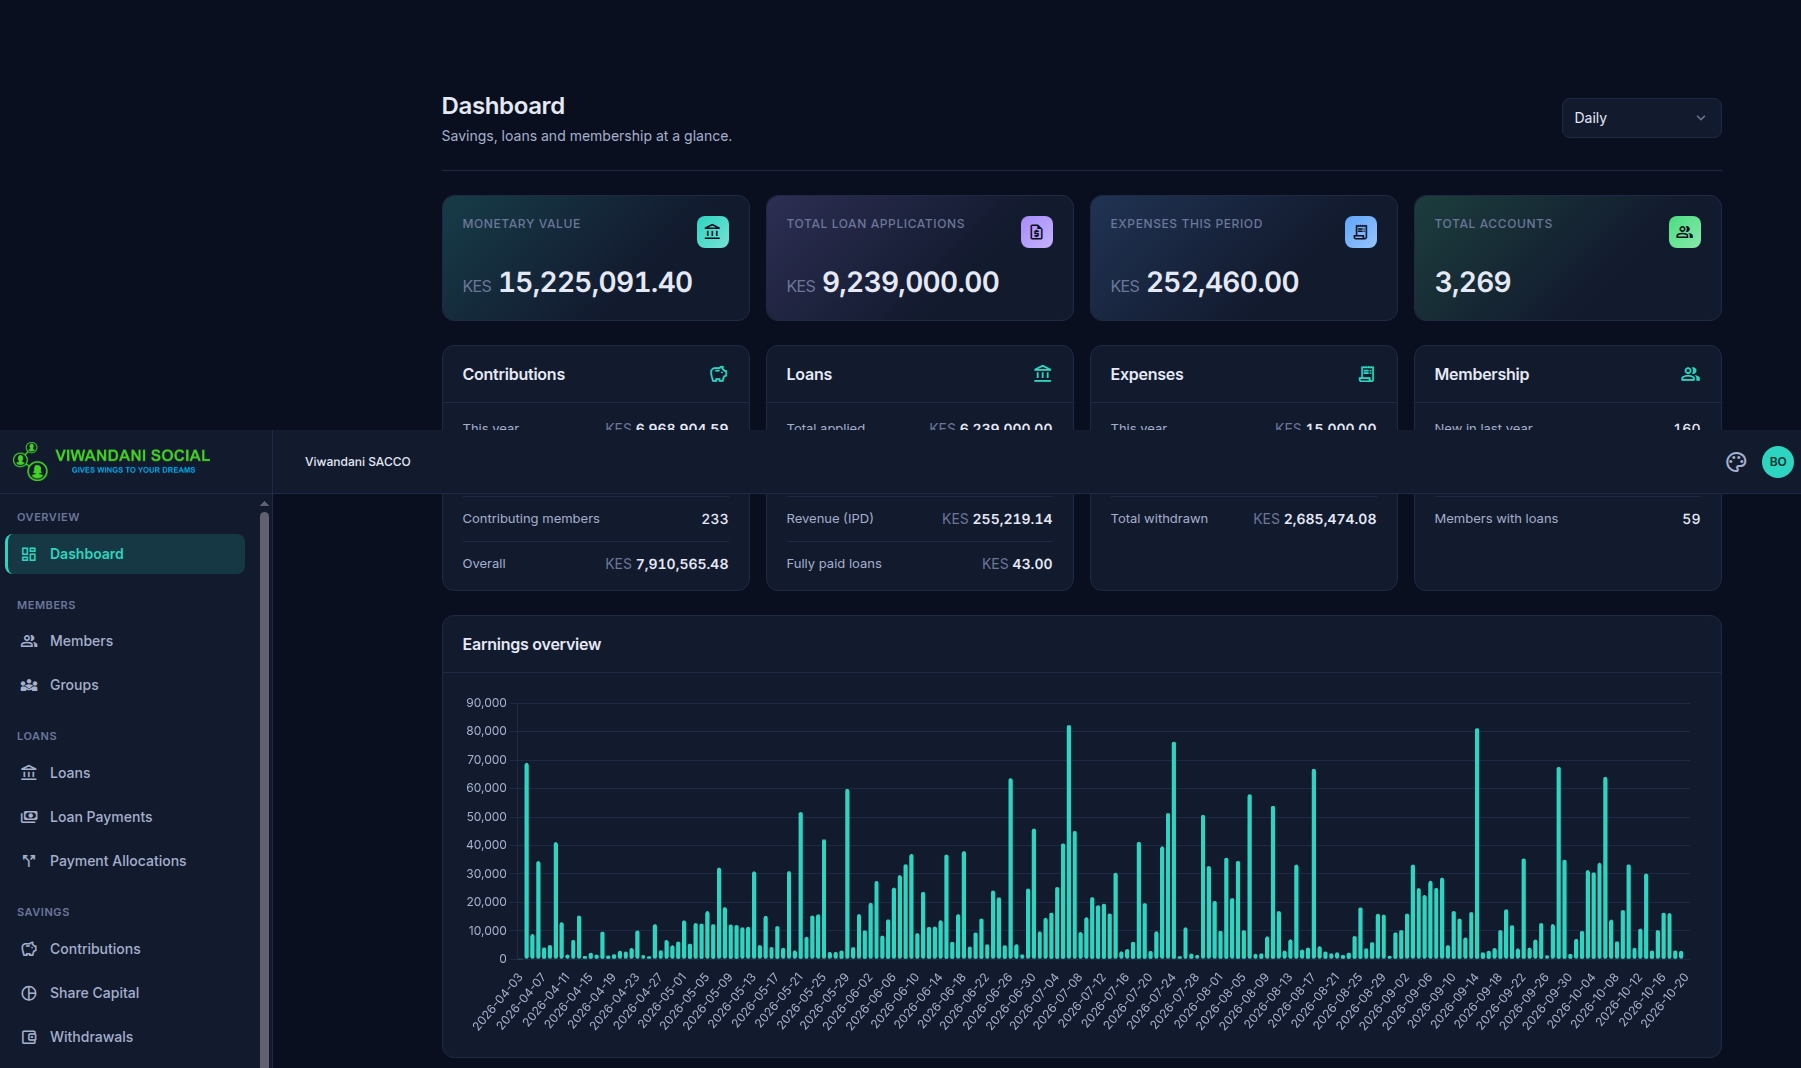Click the Monetary Value bank icon

click(x=712, y=232)
